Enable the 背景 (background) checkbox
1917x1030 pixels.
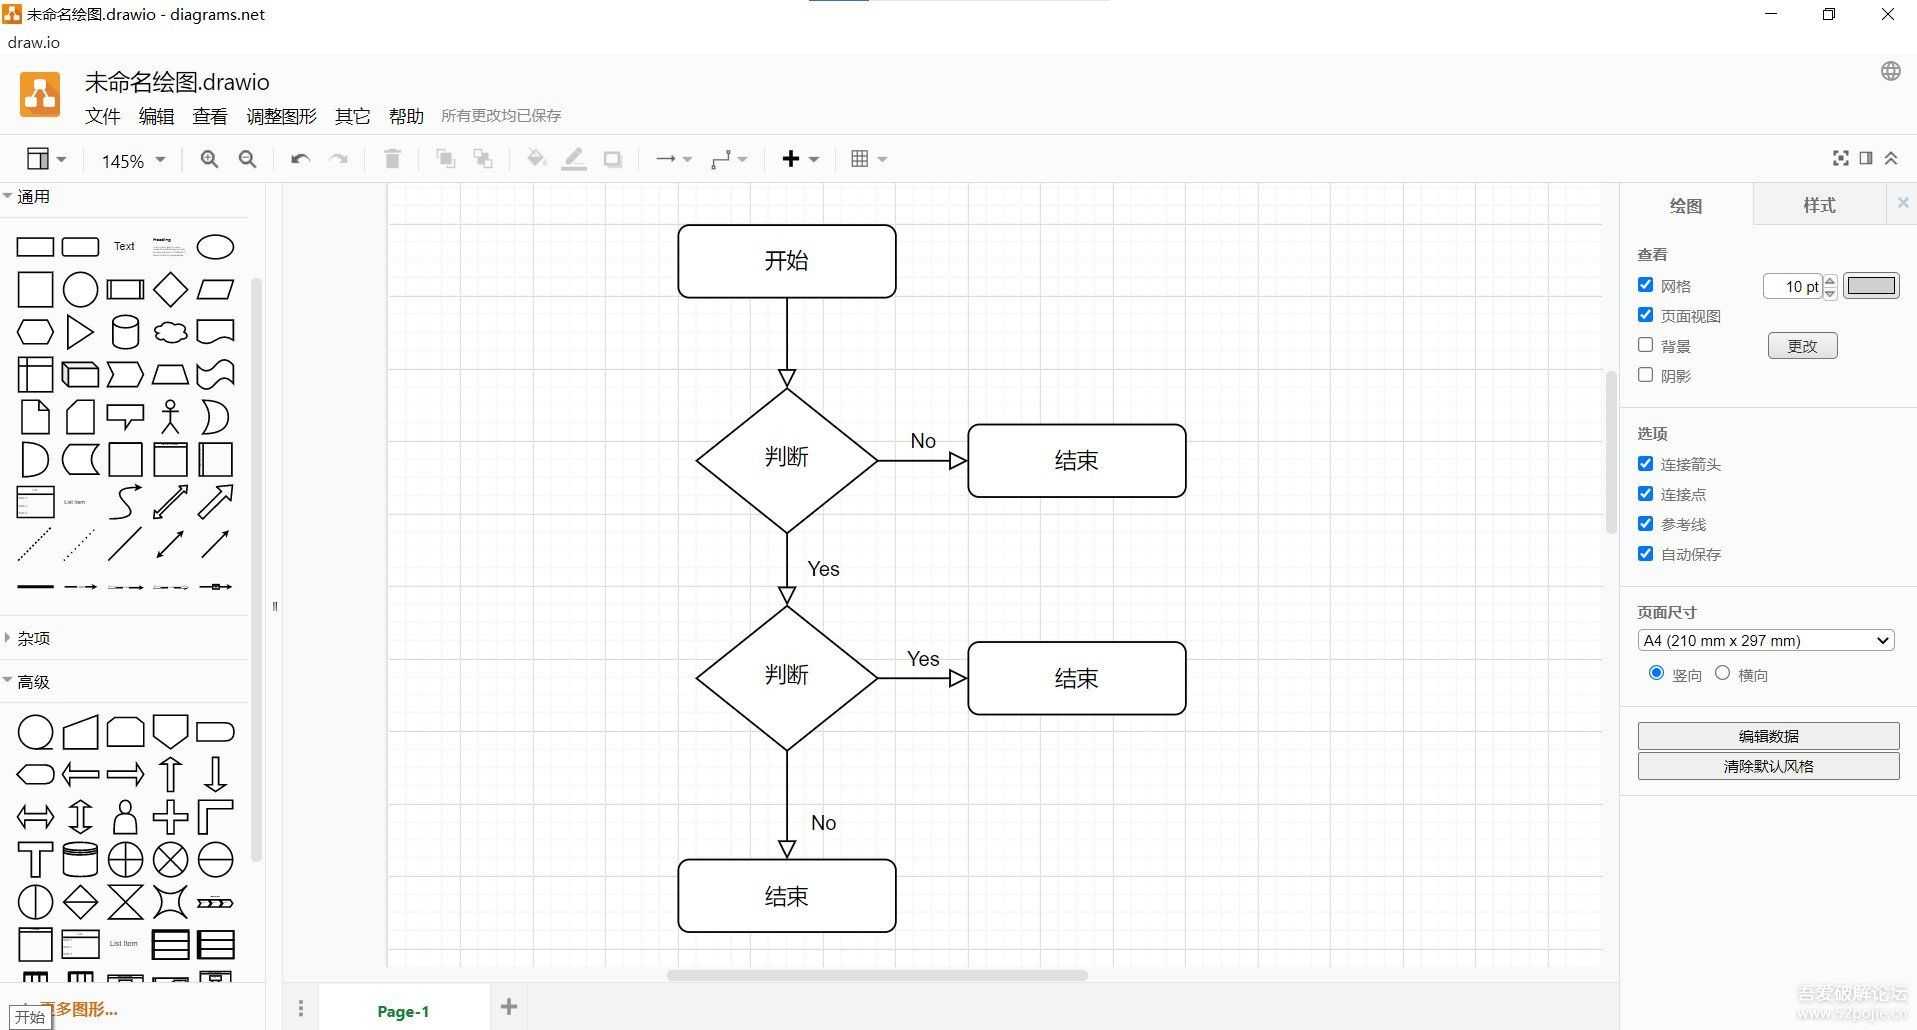point(1645,344)
